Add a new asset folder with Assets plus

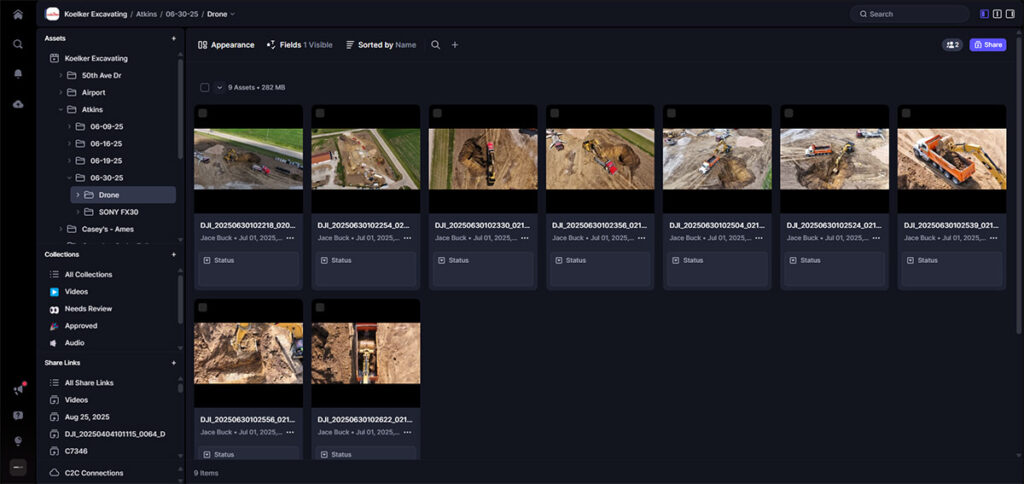(x=173, y=38)
